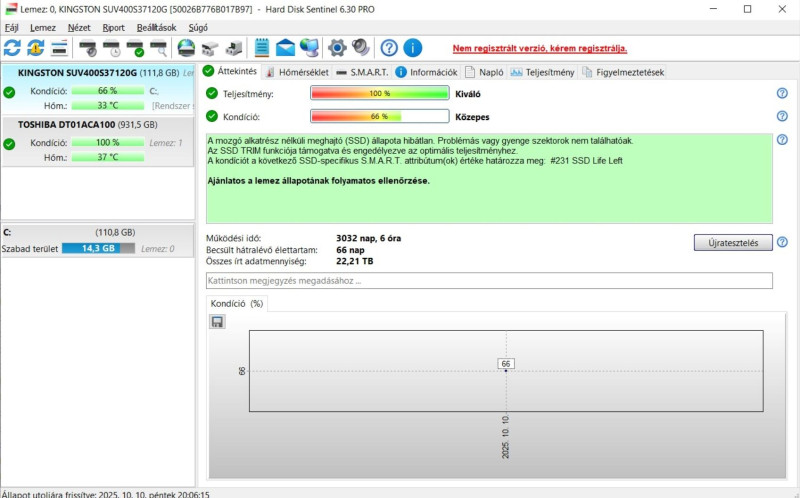Click the Újratesztelés button
The width and height of the screenshot is (800, 498).
click(733, 242)
